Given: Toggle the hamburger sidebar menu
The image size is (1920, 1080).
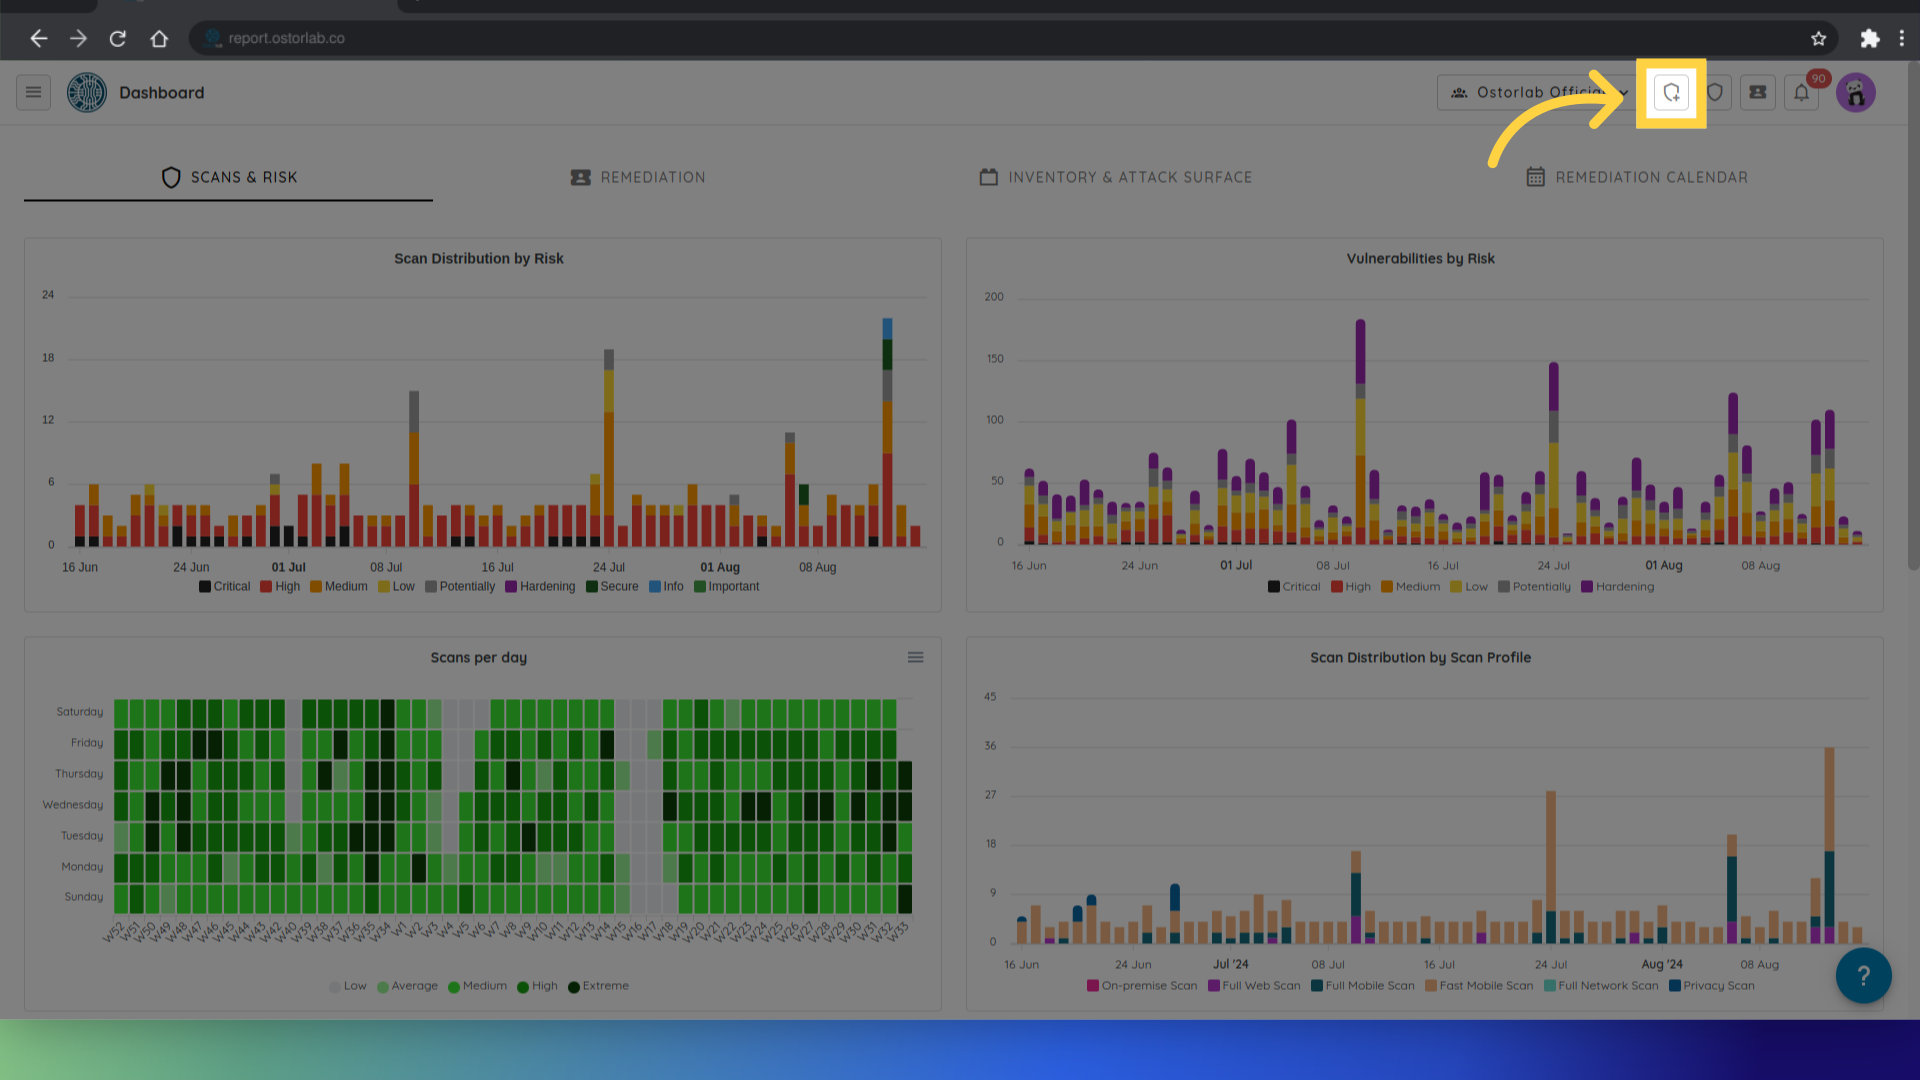Looking at the screenshot, I should [x=33, y=93].
